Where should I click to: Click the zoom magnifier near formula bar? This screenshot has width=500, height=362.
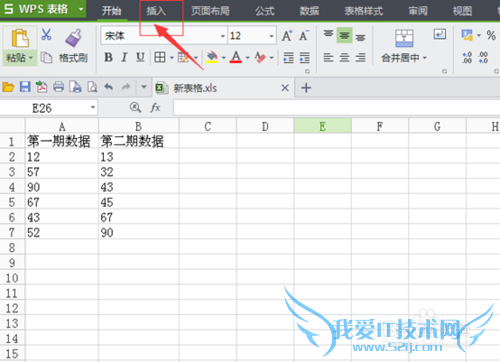135,107
